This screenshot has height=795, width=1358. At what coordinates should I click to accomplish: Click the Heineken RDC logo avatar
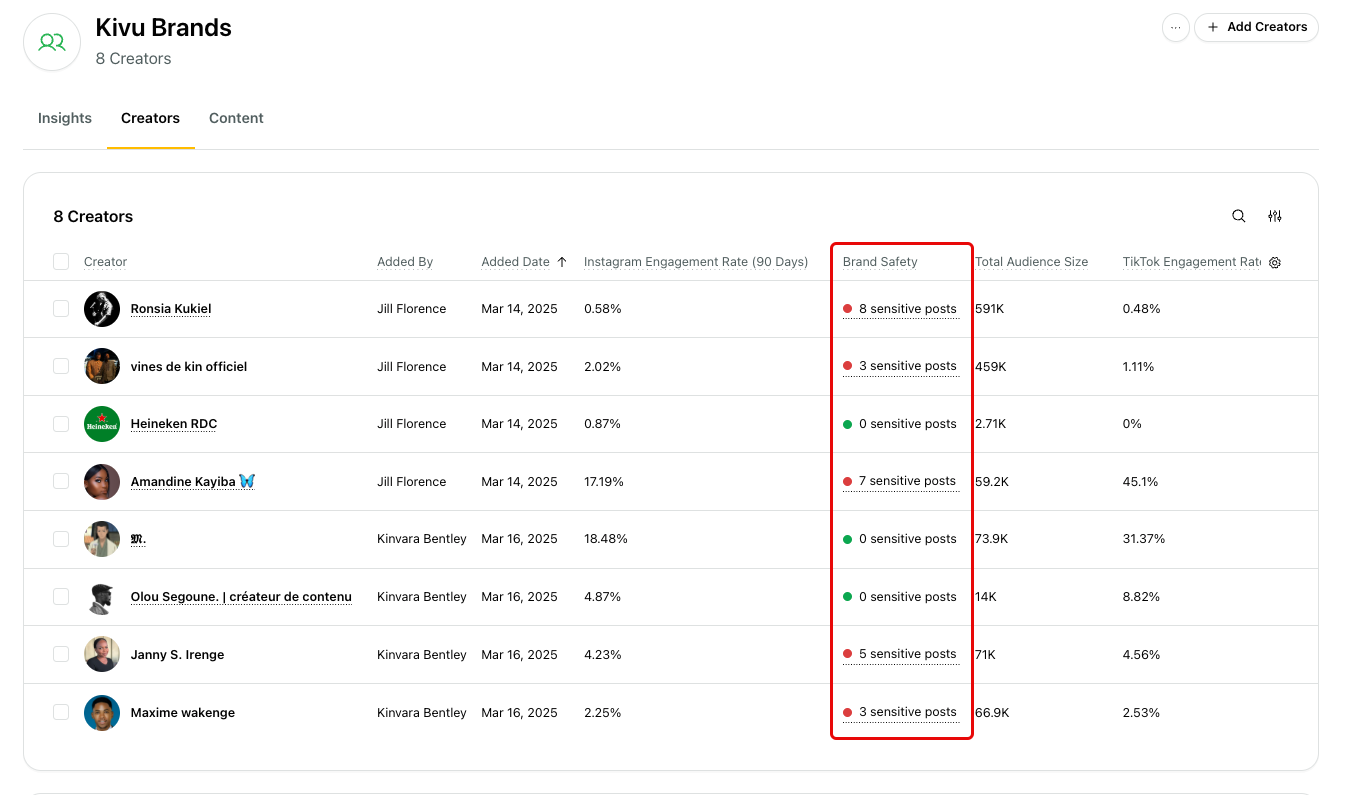click(102, 424)
